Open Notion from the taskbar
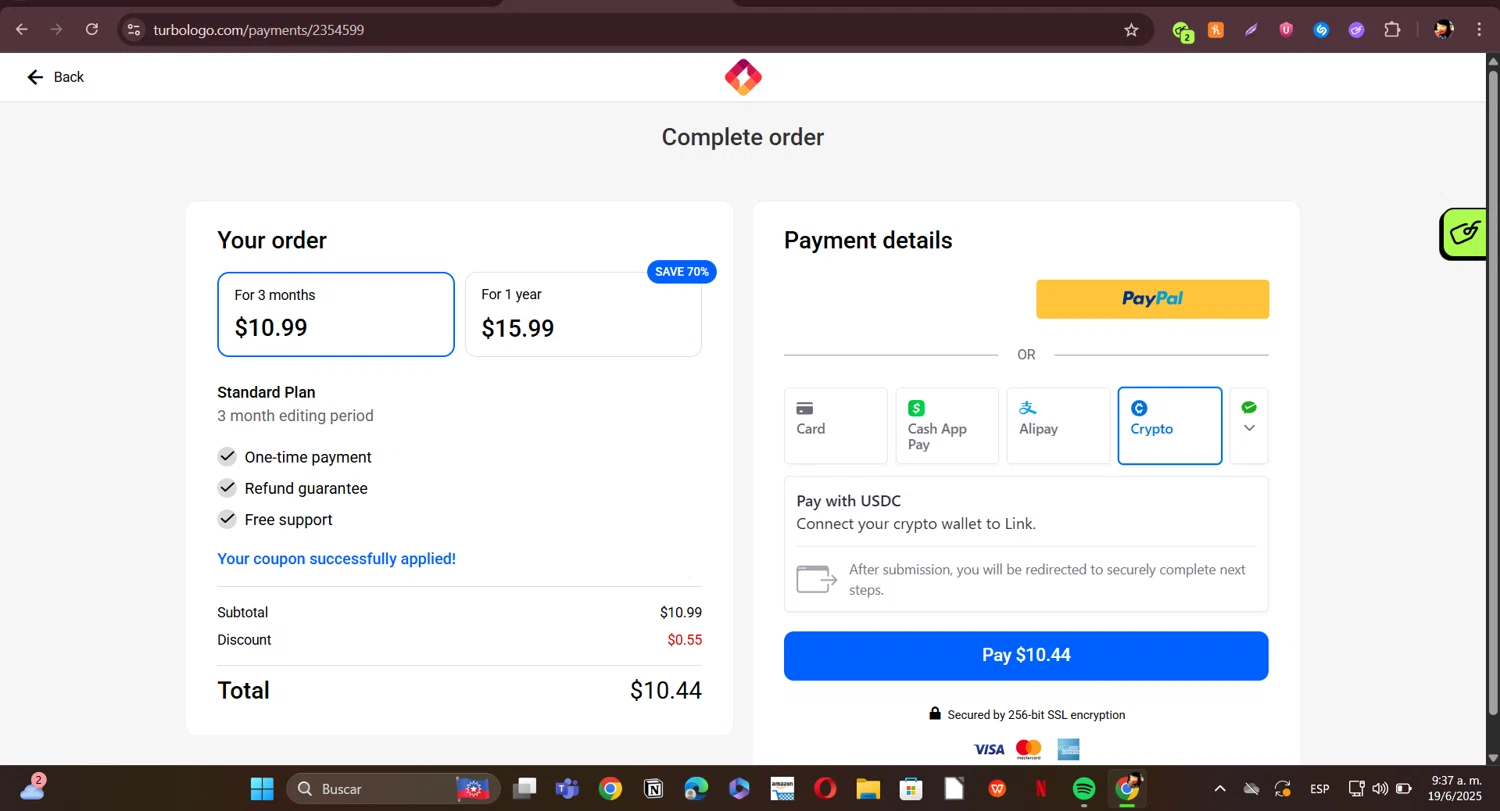The width and height of the screenshot is (1500, 811). tap(653, 789)
